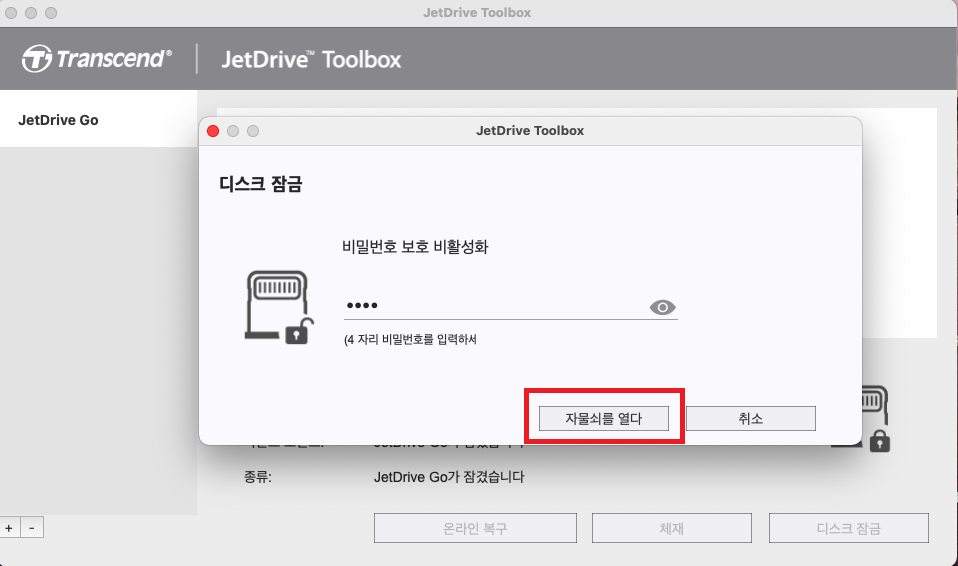Click the minus button below the sidebar
The width and height of the screenshot is (958, 566).
[32, 527]
